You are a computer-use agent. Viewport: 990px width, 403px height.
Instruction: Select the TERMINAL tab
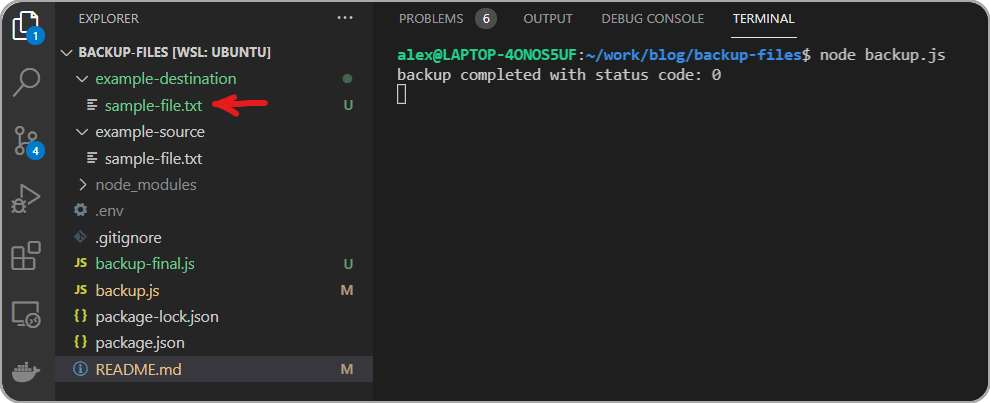pyautogui.click(x=763, y=19)
